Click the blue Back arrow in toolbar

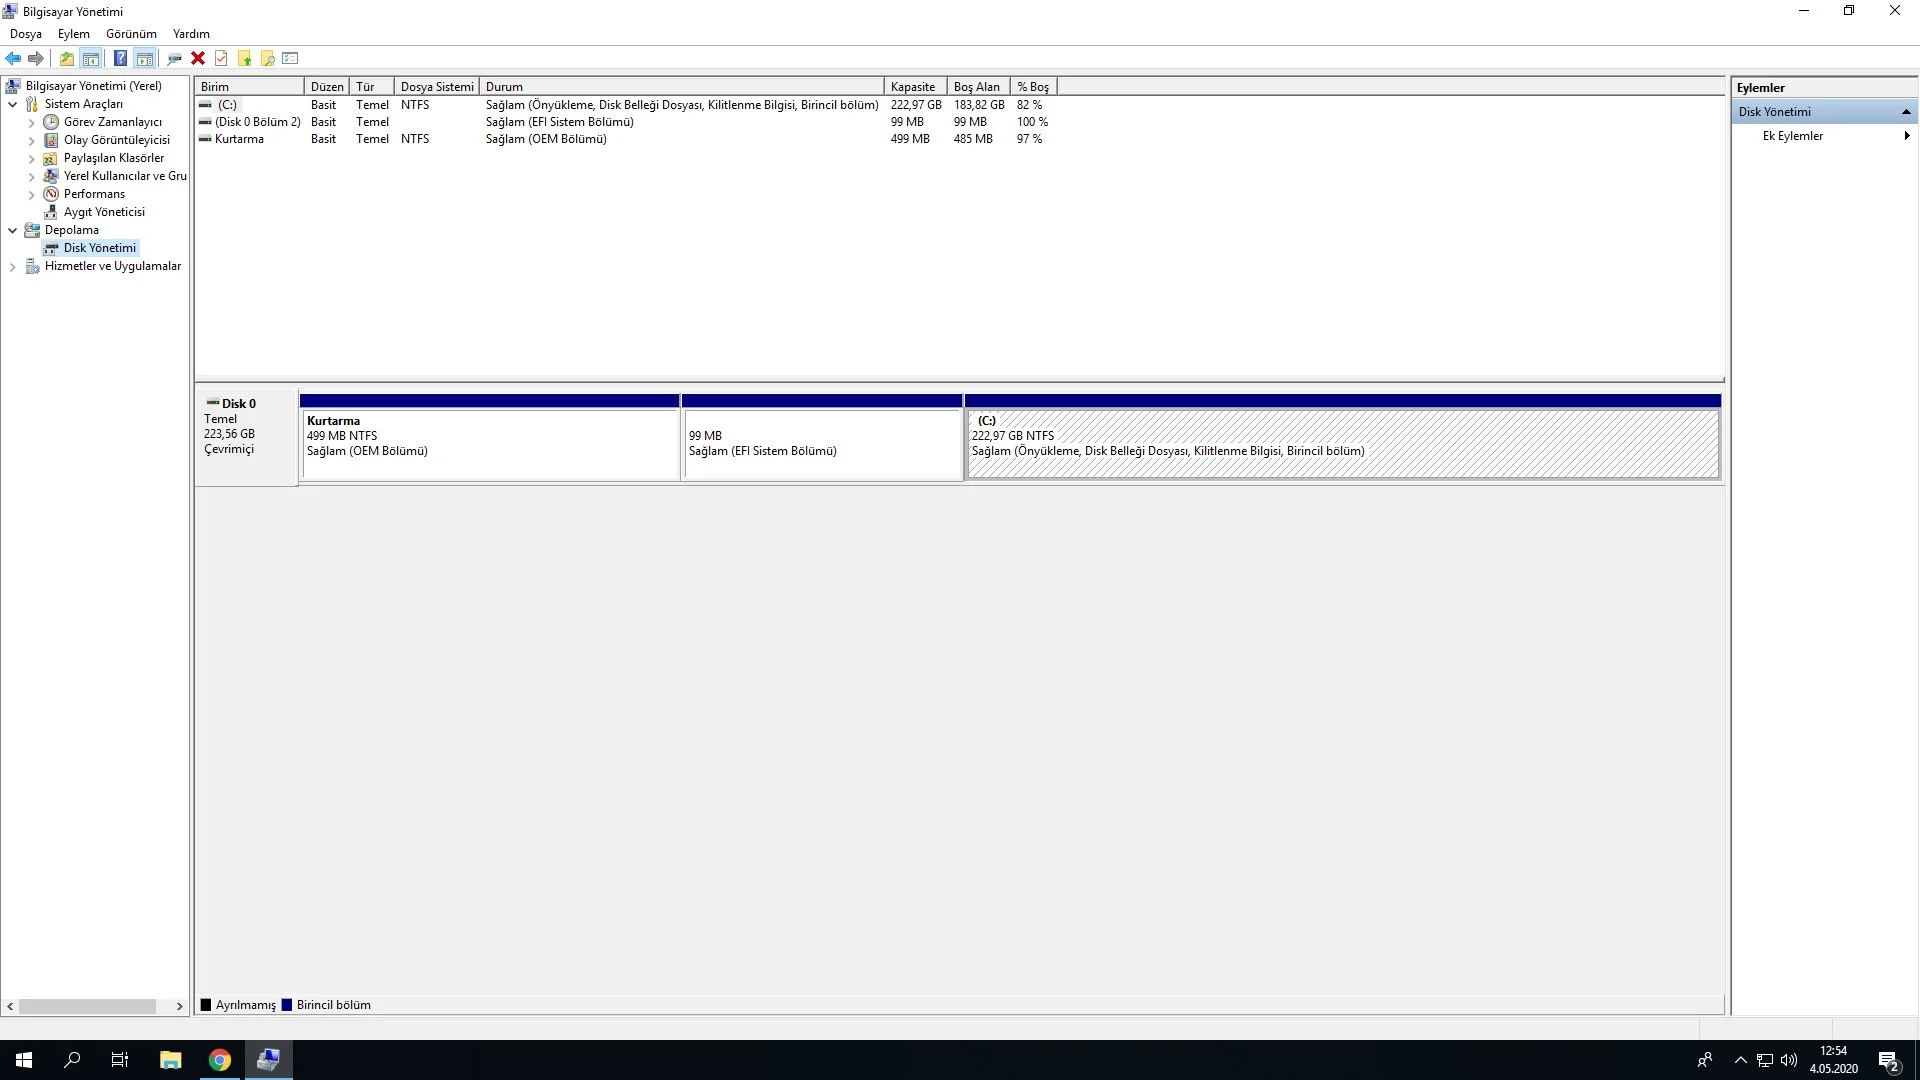(13, 58)
